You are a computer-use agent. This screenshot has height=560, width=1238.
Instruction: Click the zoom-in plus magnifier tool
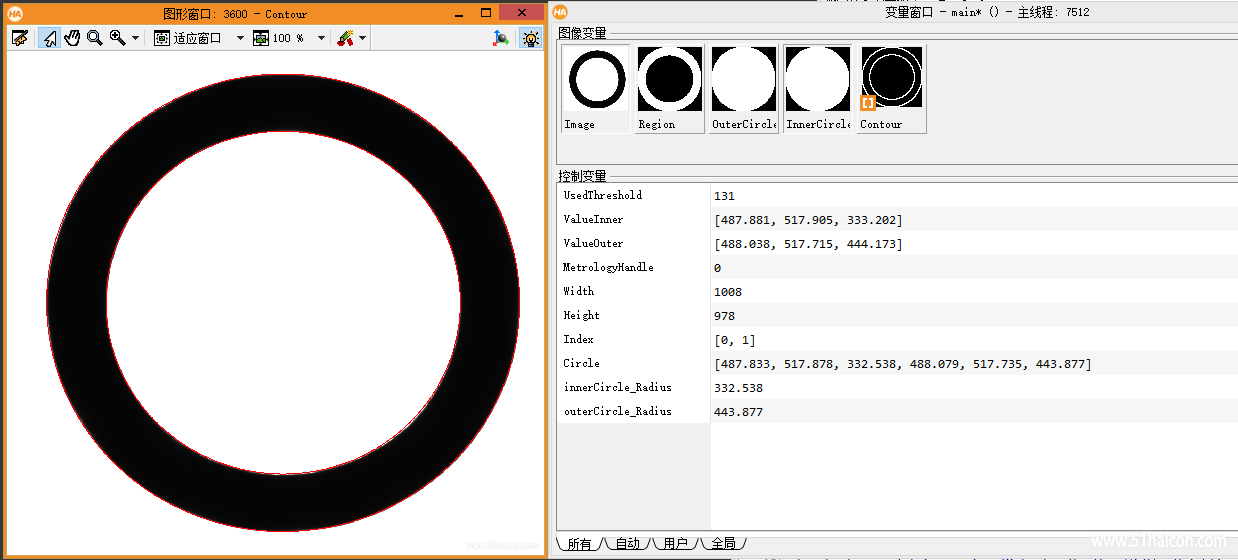click(118, 38)
